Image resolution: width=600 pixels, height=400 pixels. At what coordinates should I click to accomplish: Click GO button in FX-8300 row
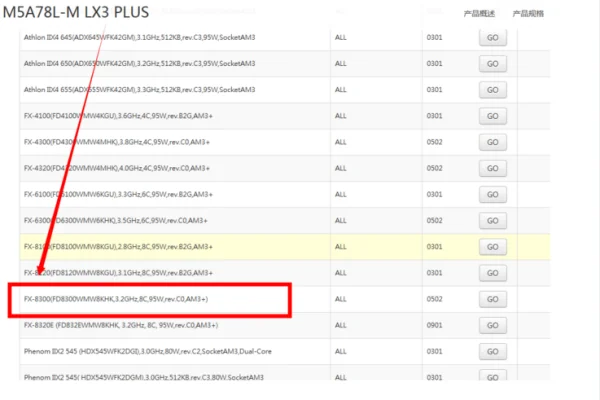493,299
